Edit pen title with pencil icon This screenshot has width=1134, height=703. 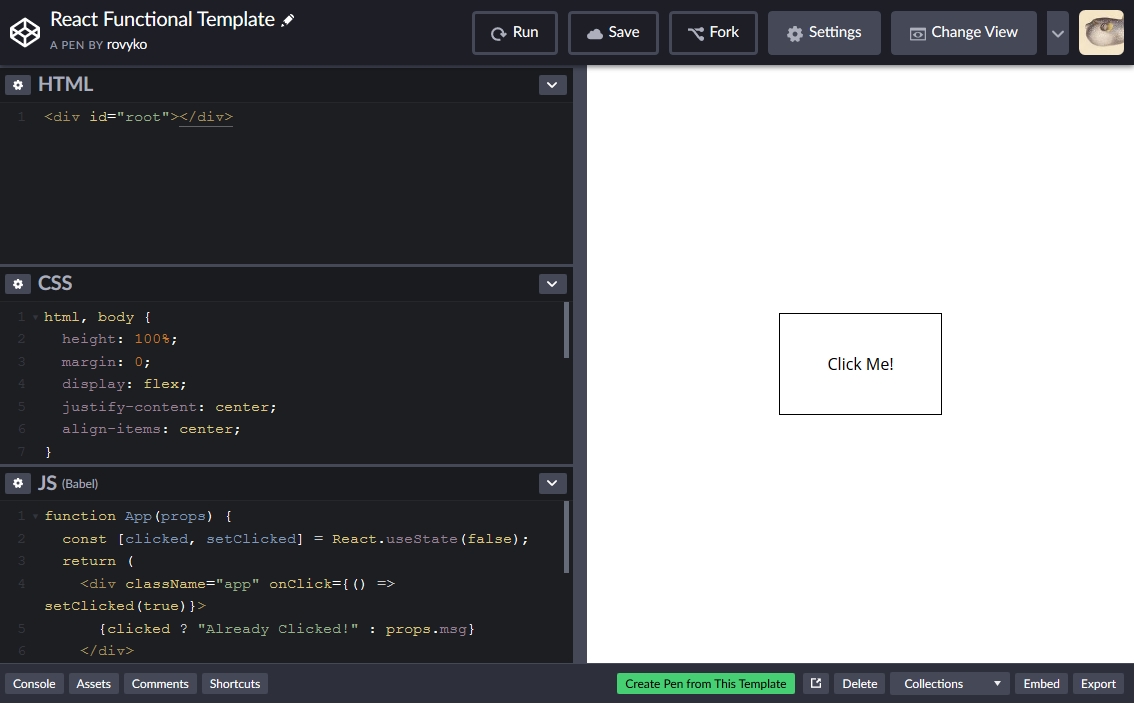tap(288, 20)
